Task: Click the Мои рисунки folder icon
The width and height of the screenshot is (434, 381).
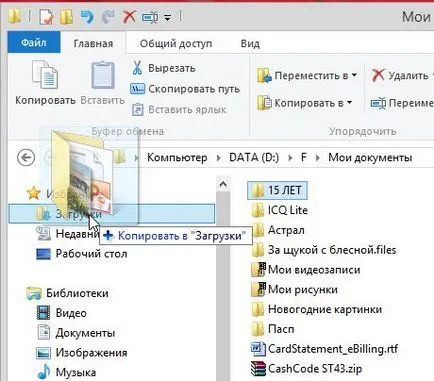Action: coord(258,289)
